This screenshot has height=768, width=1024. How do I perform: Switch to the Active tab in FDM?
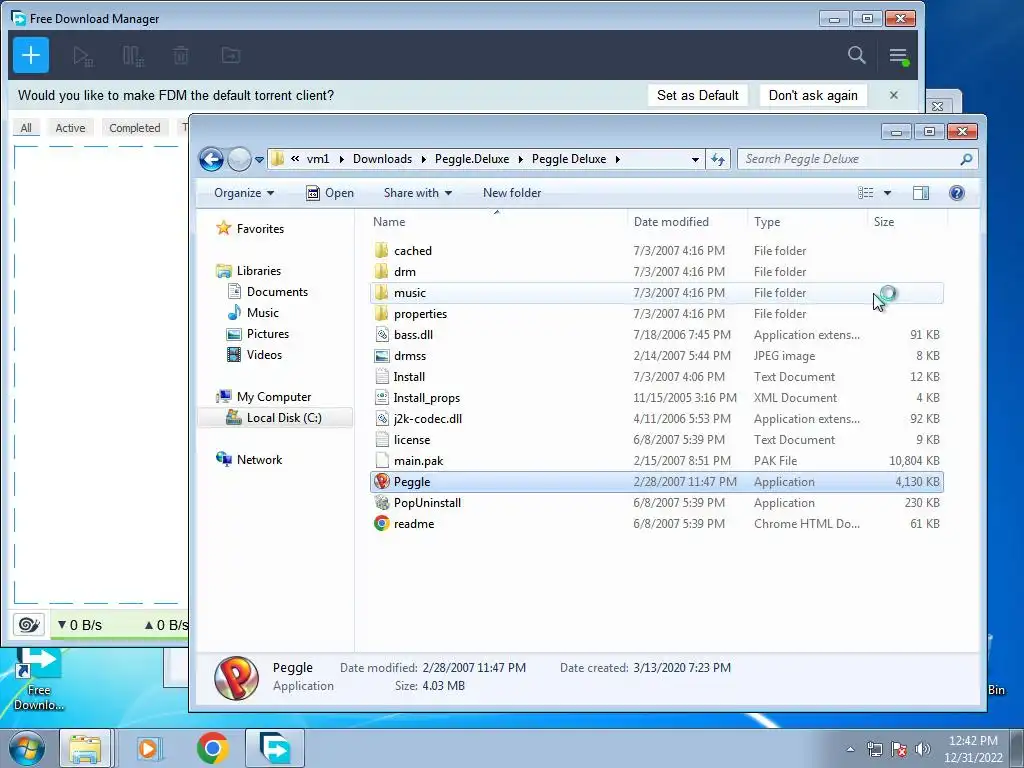[70, 128]
